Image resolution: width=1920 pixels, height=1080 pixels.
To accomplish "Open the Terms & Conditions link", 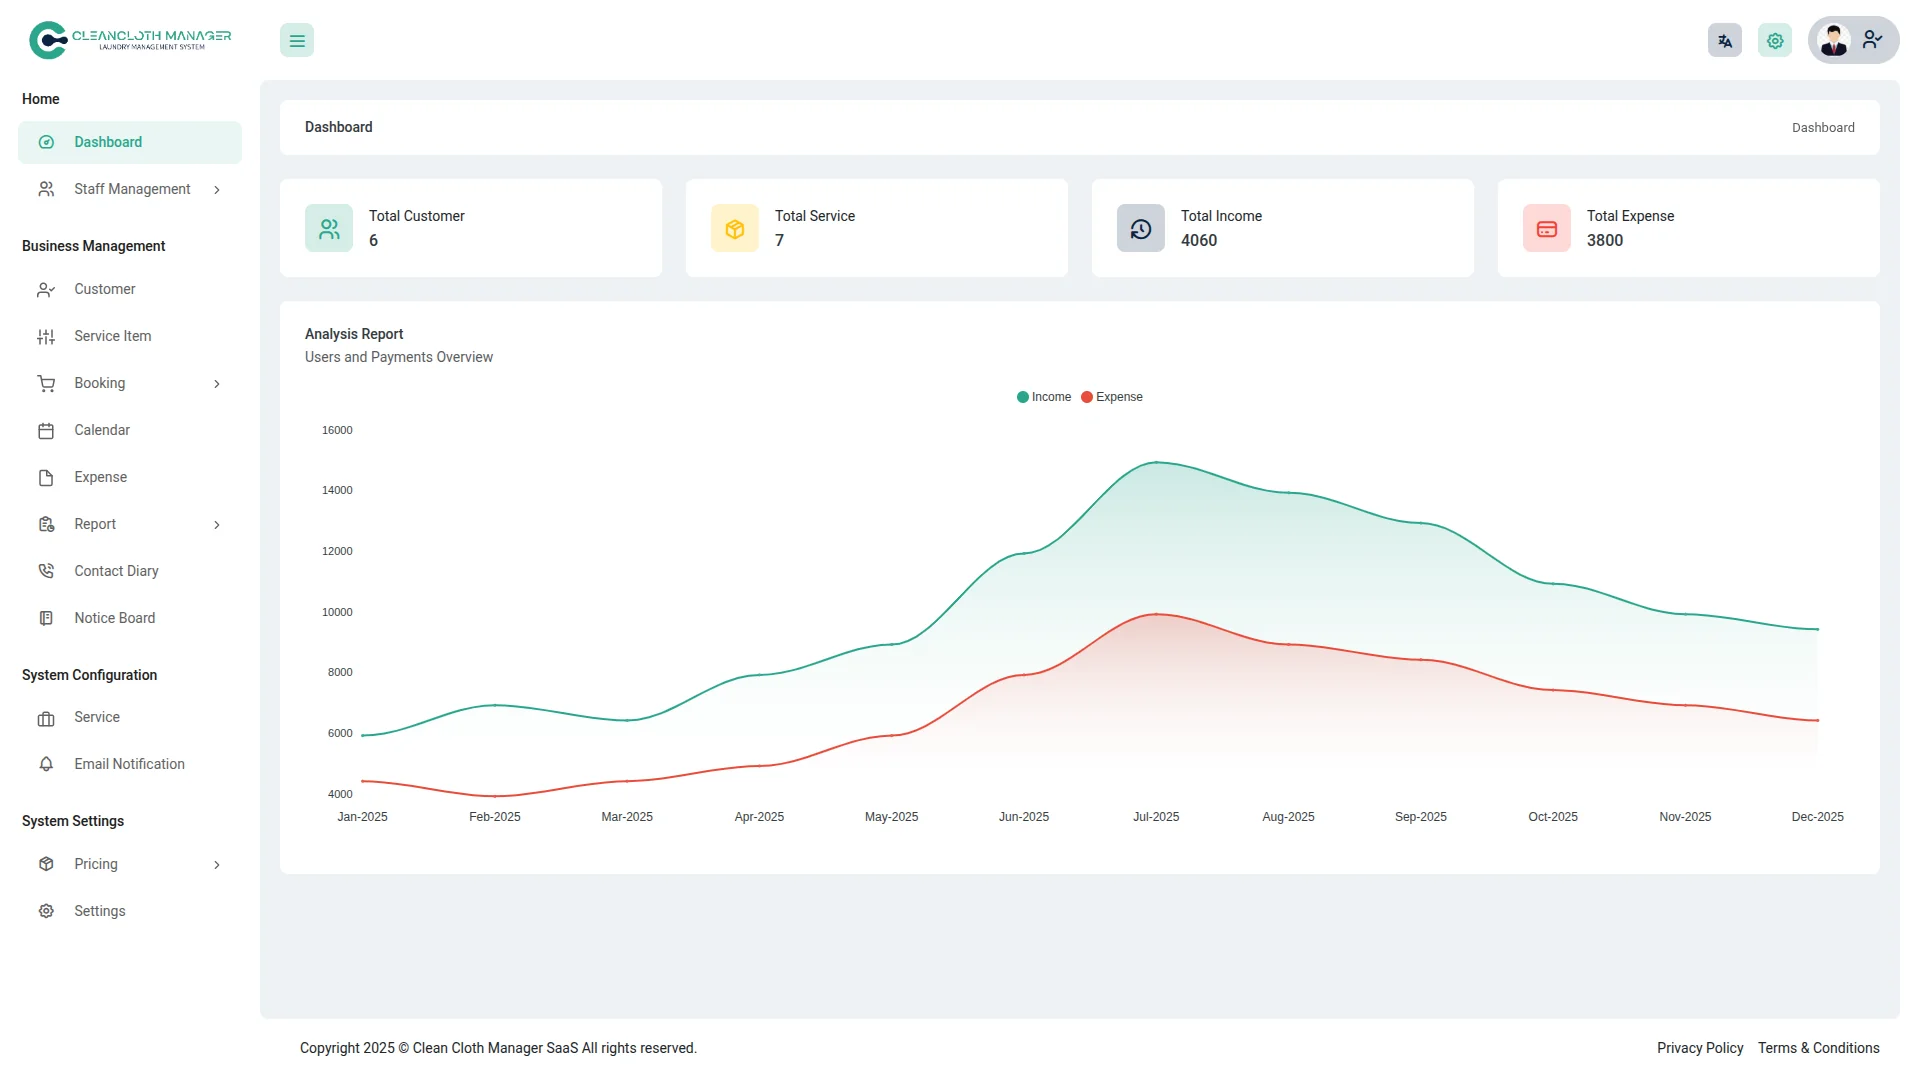I will pos(1818,1048).
